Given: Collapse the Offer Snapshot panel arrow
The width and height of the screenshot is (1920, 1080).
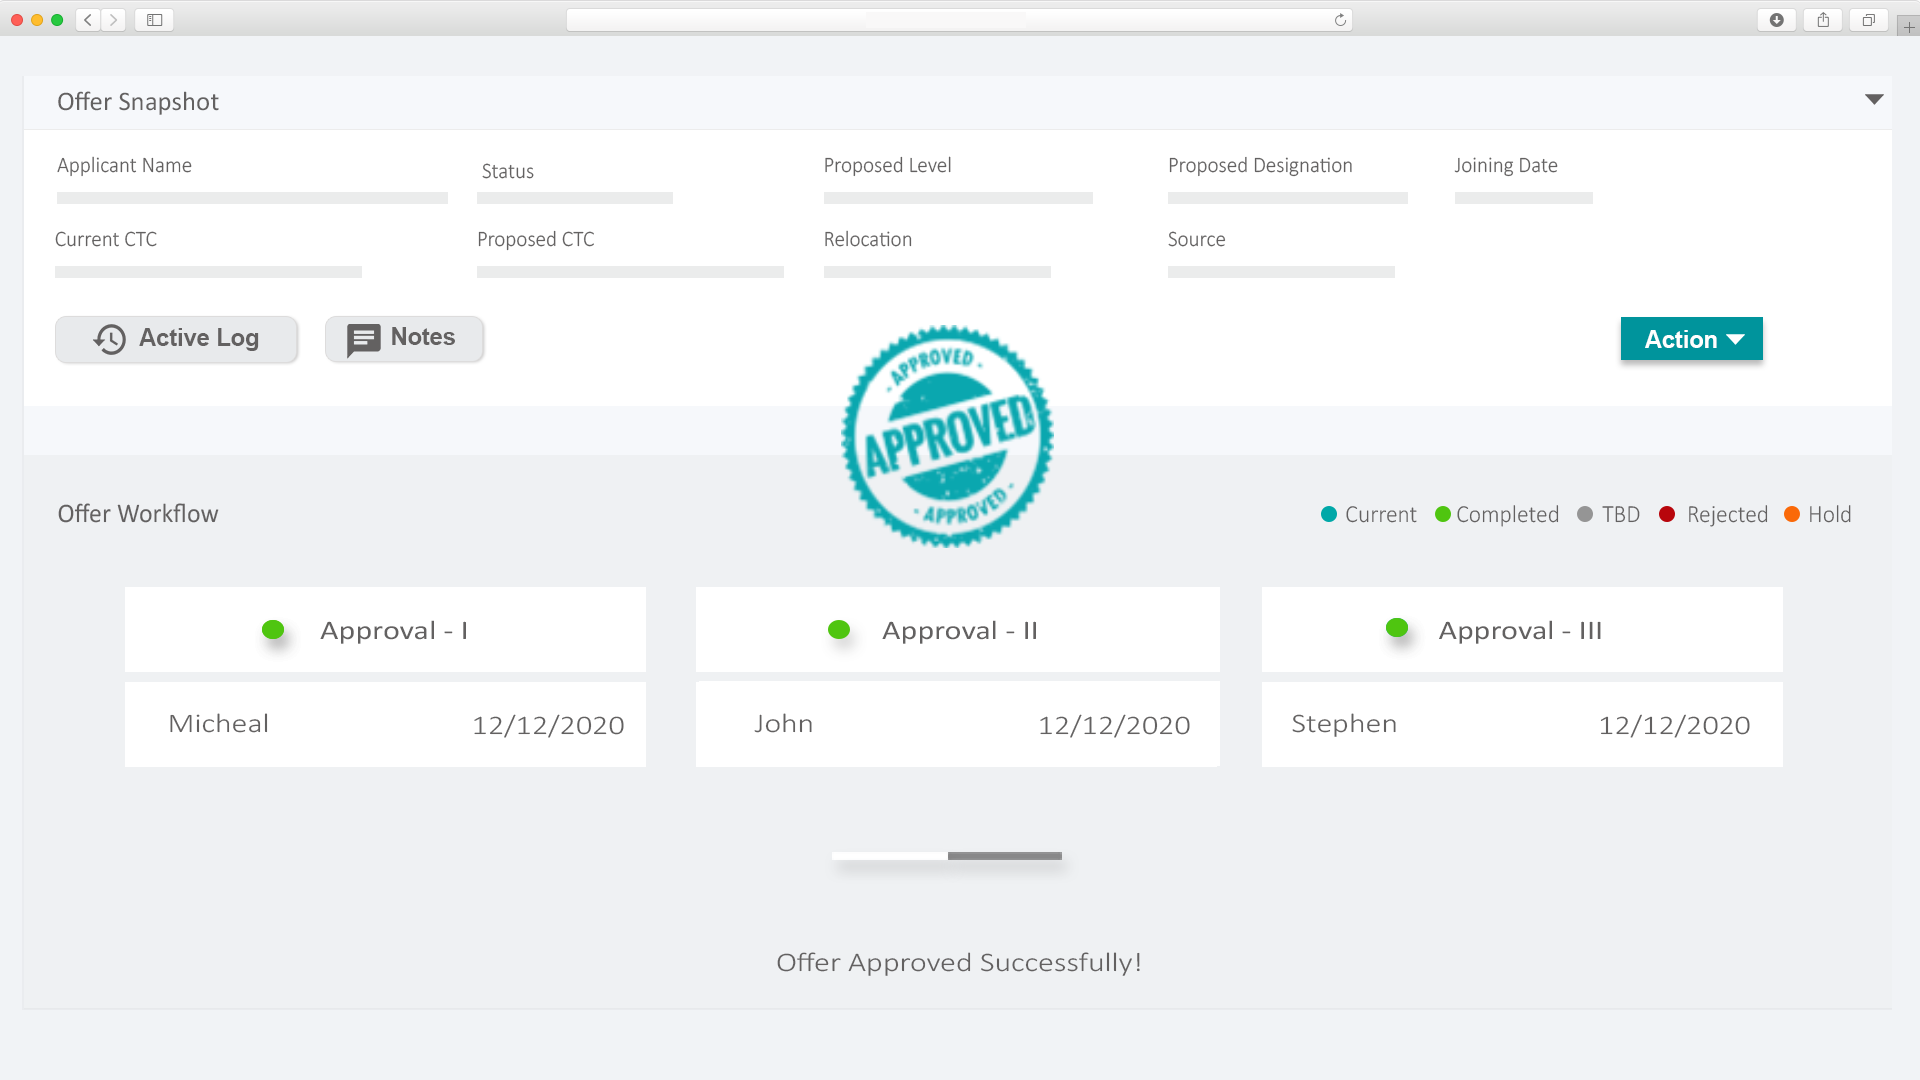Looking at the screenshot, I should tap(1874, 99).
